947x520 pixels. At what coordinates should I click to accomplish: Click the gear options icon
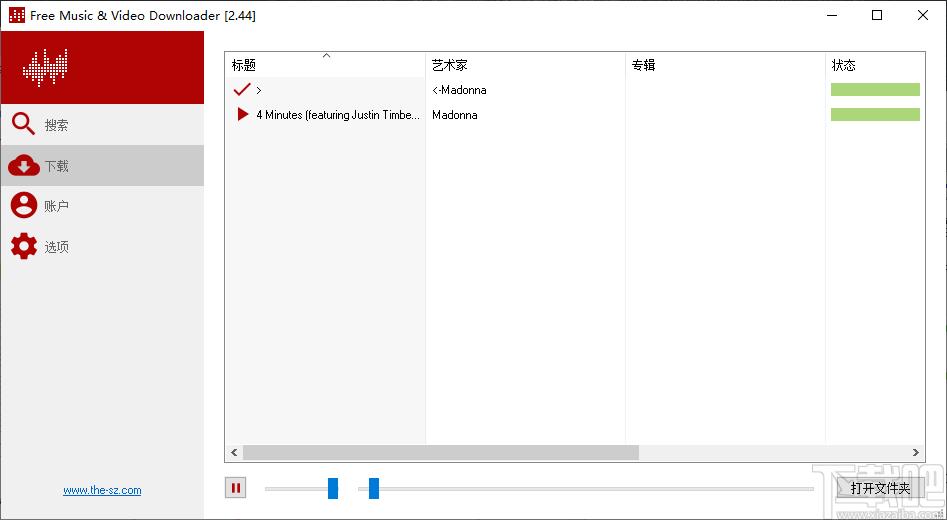(24, 246)
